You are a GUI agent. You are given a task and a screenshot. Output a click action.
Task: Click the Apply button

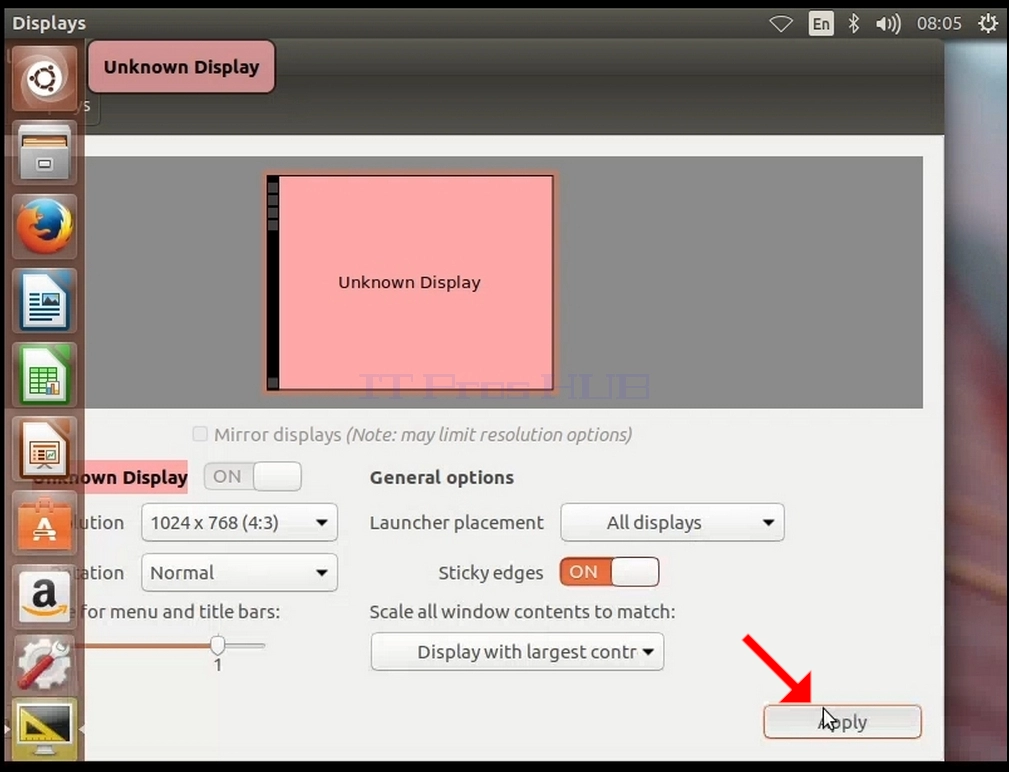[842, 722]
